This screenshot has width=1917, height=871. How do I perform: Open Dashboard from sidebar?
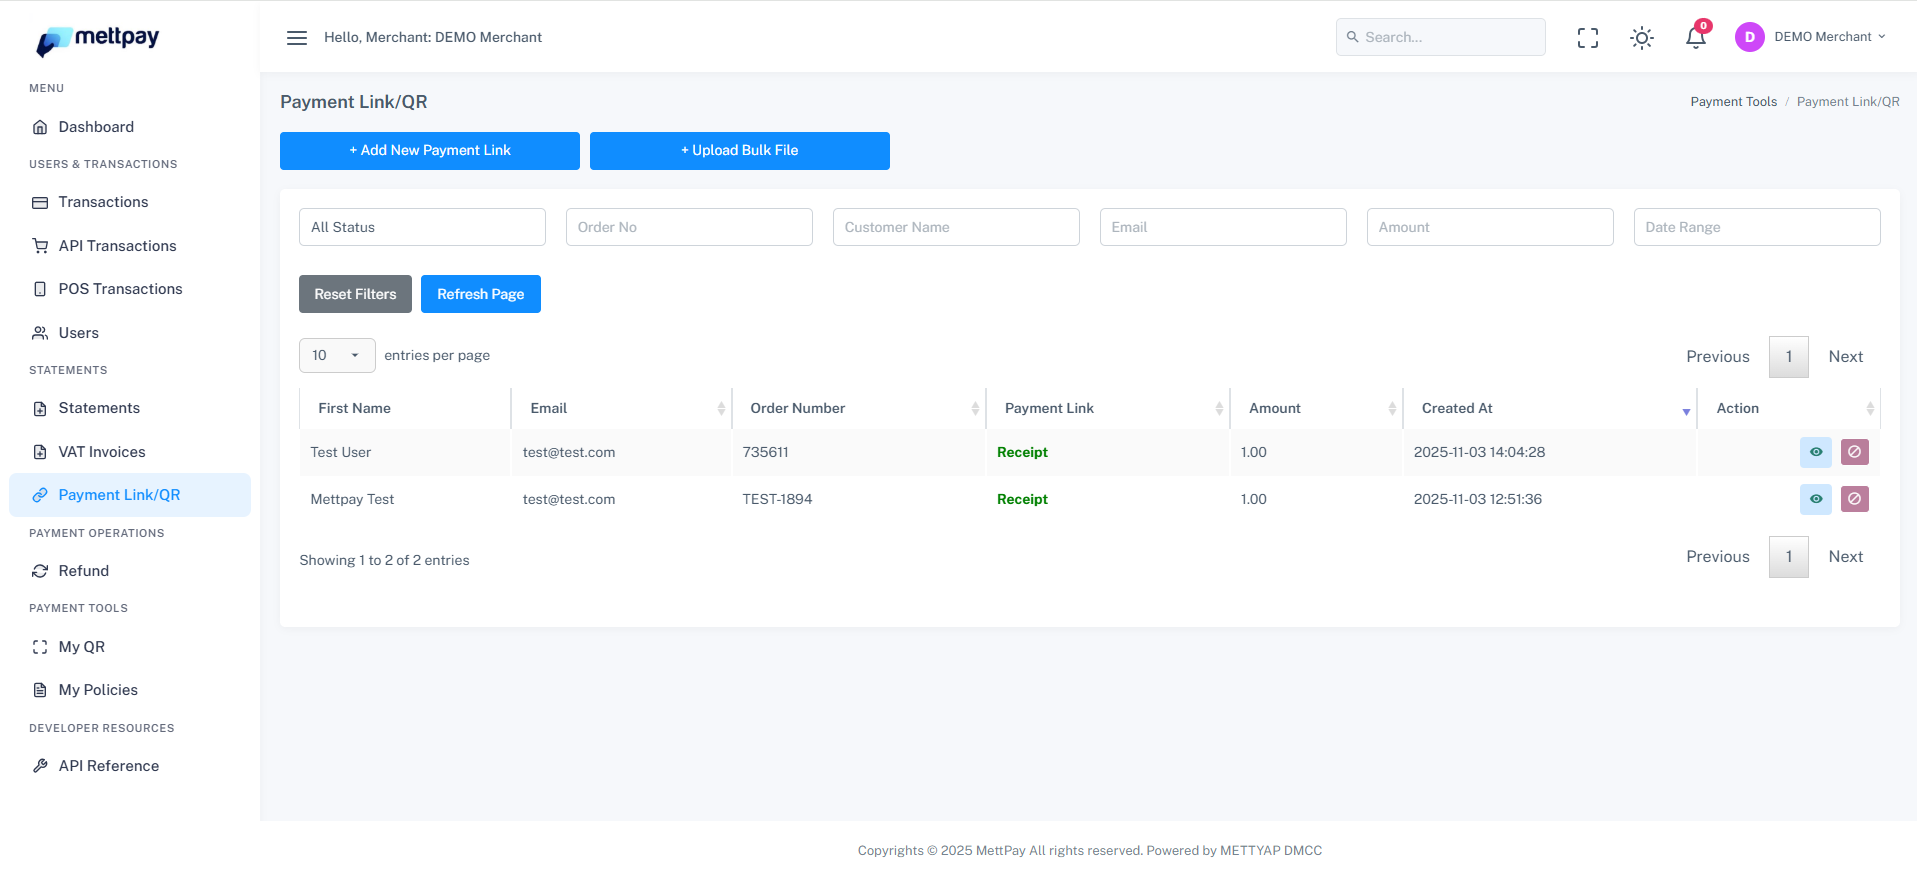tap(96, 127)
